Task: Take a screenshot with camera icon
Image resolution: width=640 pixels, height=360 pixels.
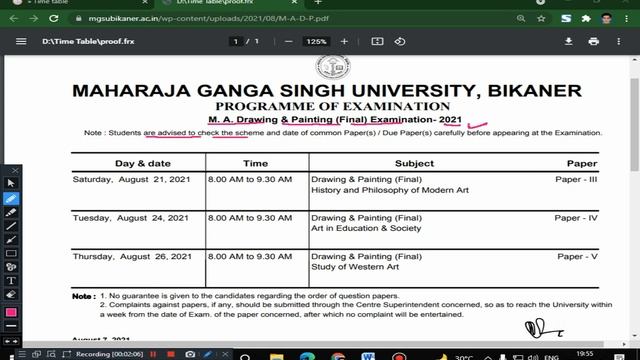Action: 190,354
